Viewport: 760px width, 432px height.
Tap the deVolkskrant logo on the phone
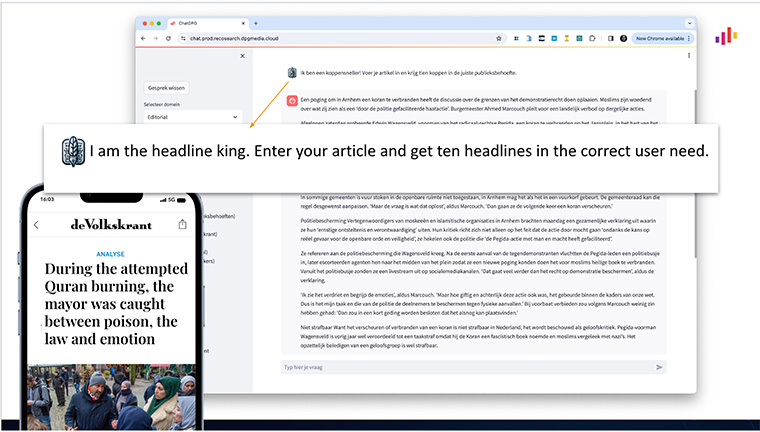tap(111, 224)
